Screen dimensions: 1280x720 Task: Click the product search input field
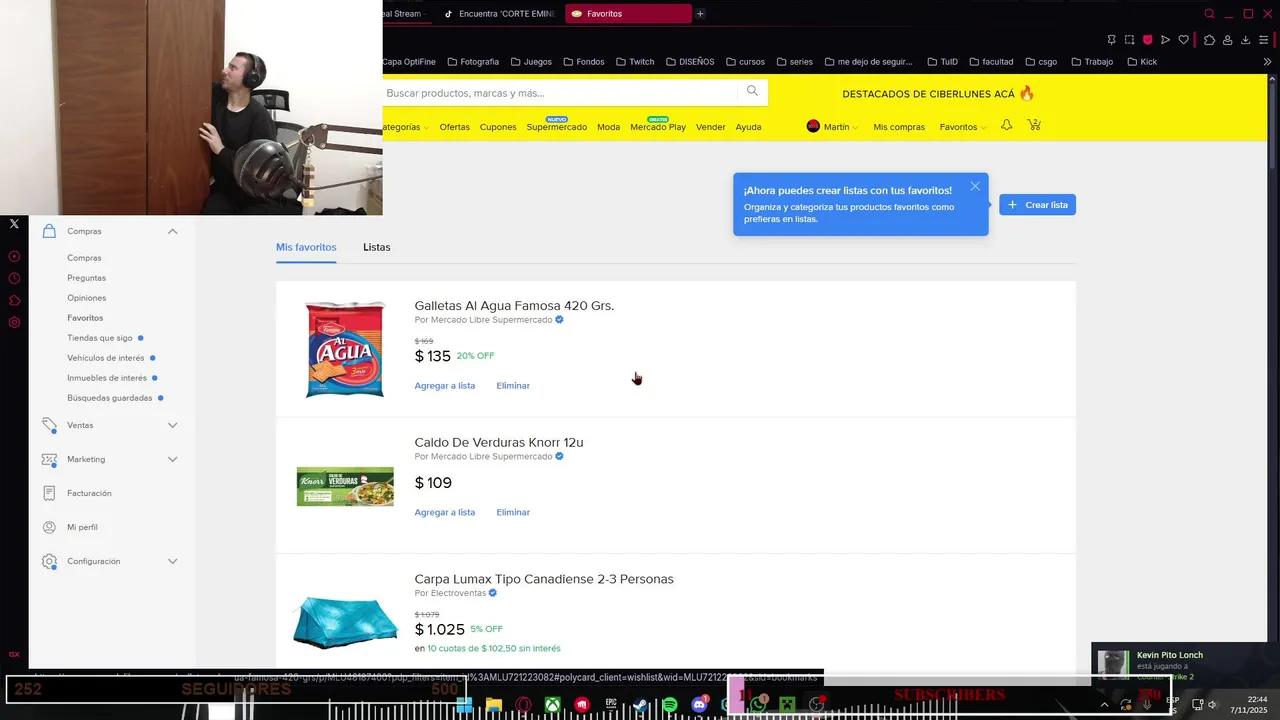(x=560, y=93)
